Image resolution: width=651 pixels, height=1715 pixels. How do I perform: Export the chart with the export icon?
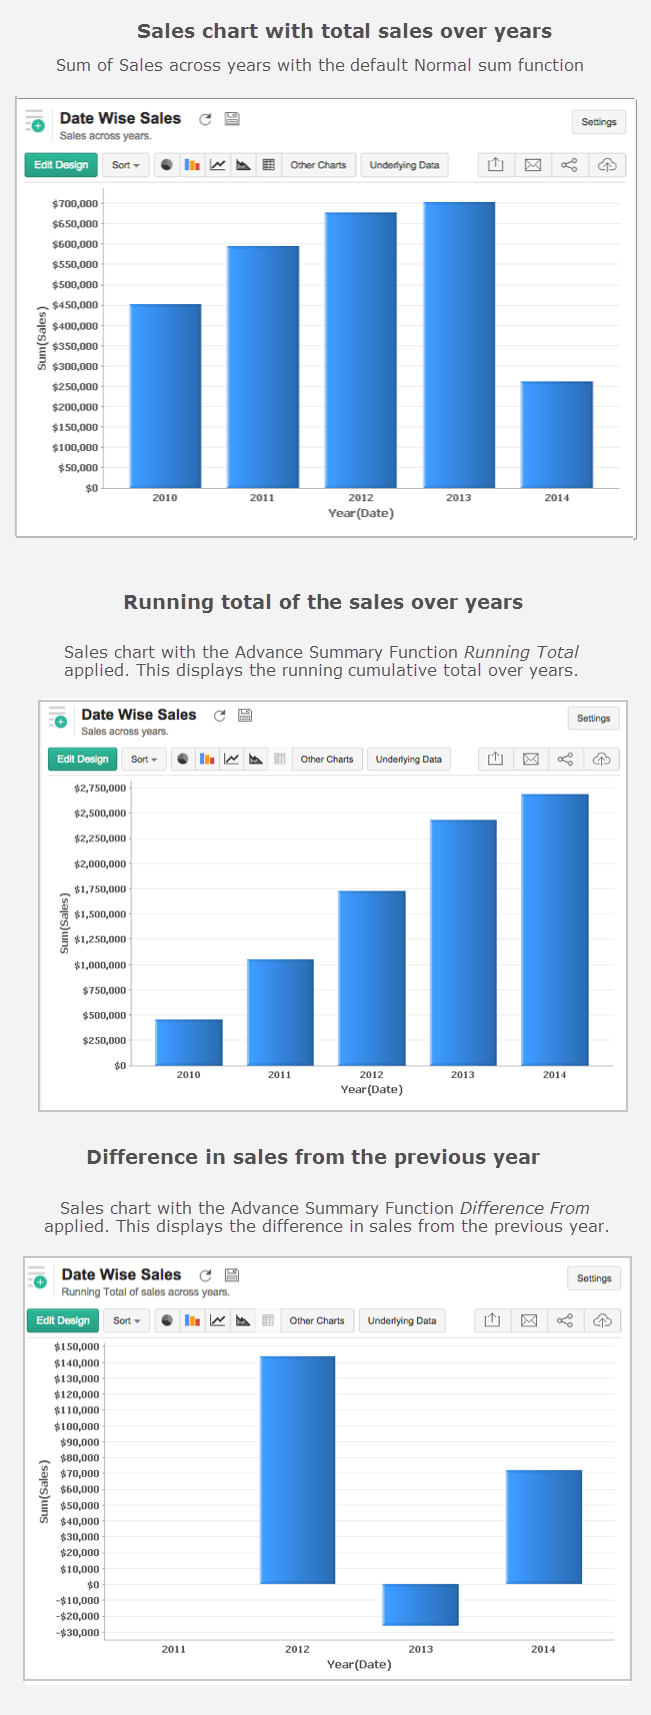[x=495, y=165]
